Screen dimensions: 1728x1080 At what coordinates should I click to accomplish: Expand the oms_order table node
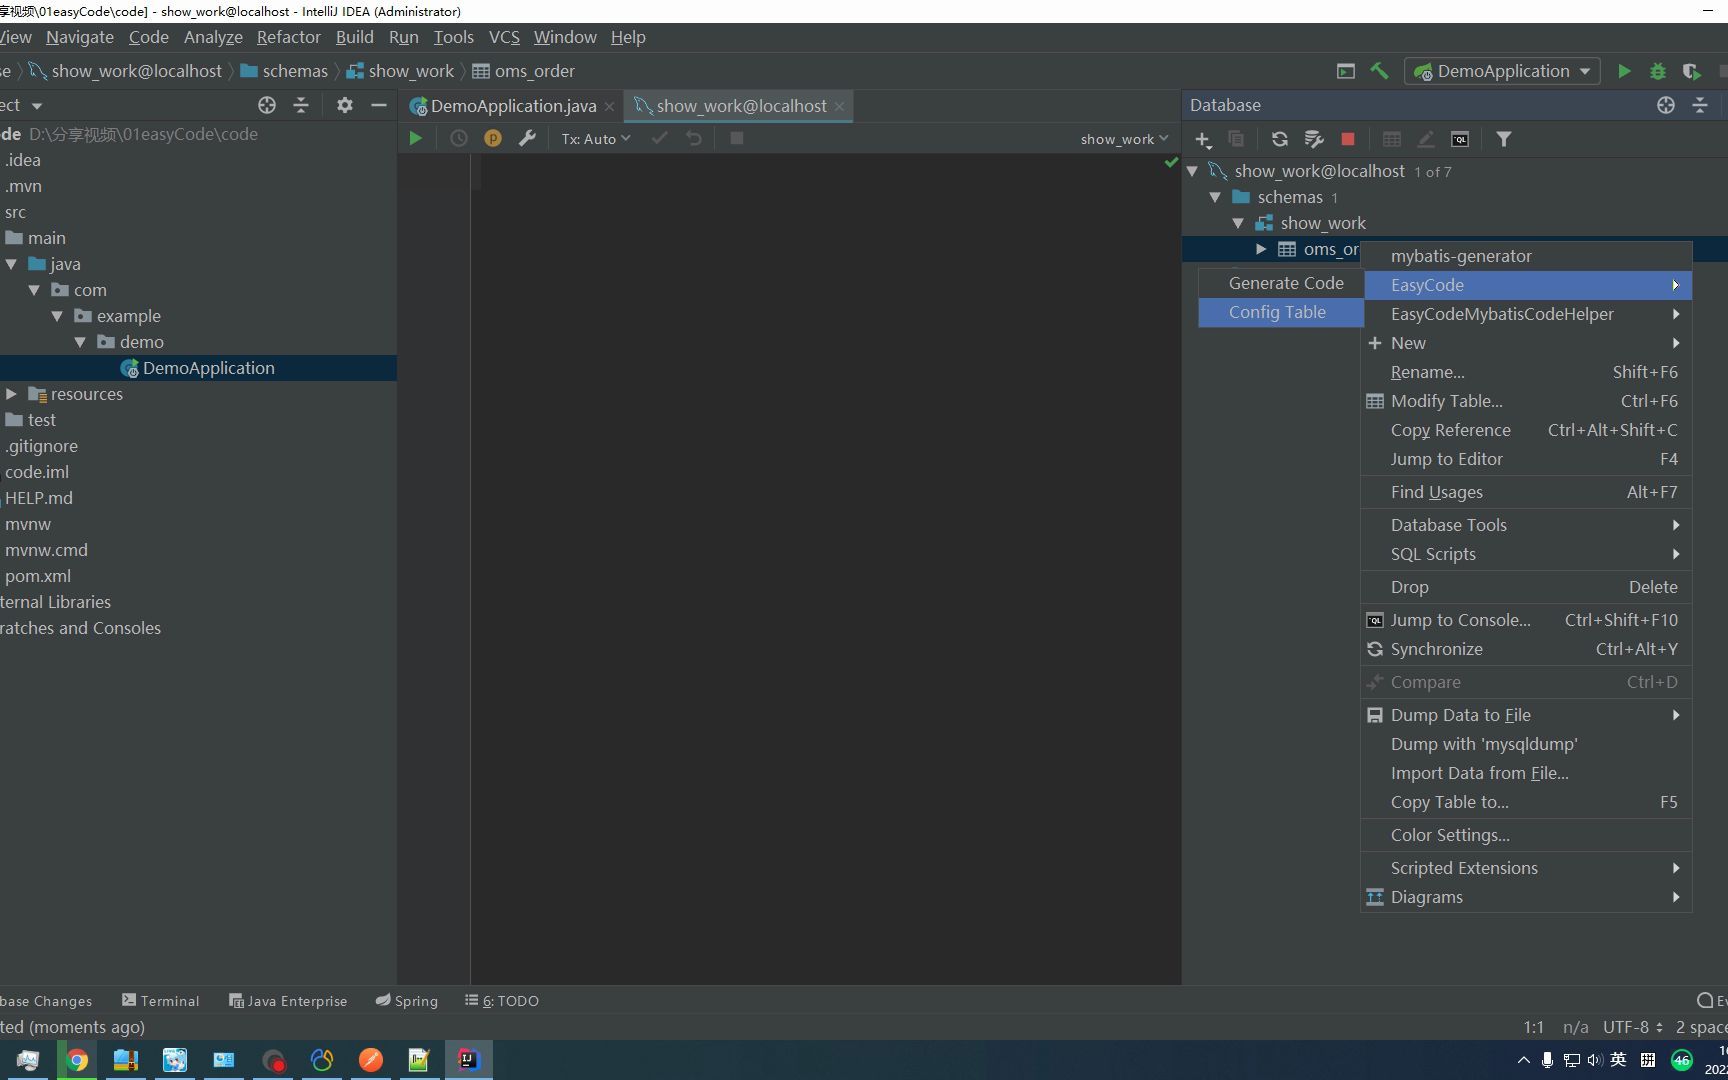1261,249
